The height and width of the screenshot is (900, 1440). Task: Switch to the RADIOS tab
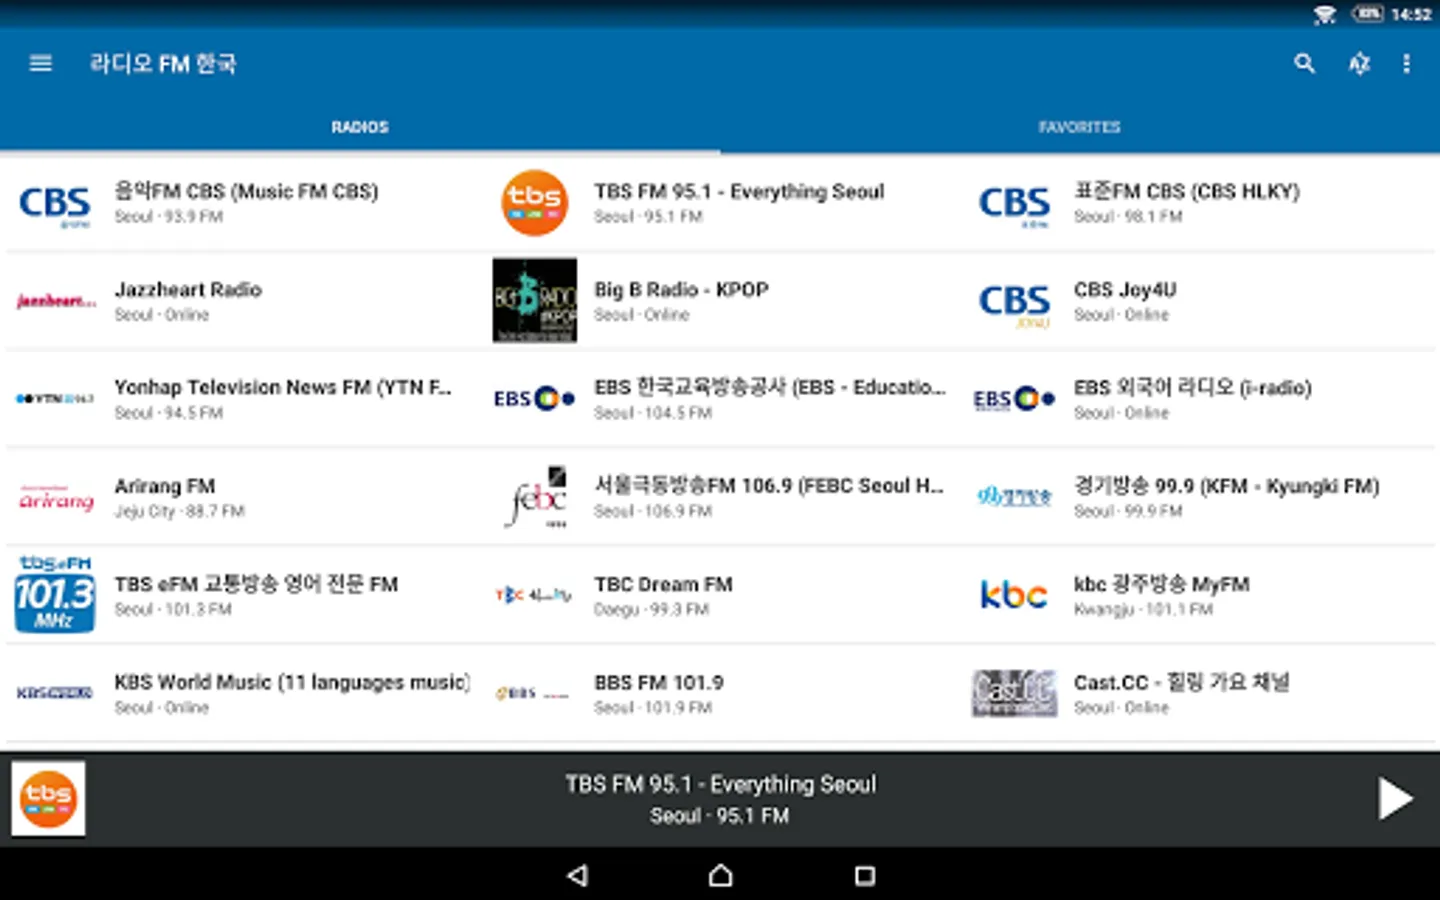coord(360,127)
